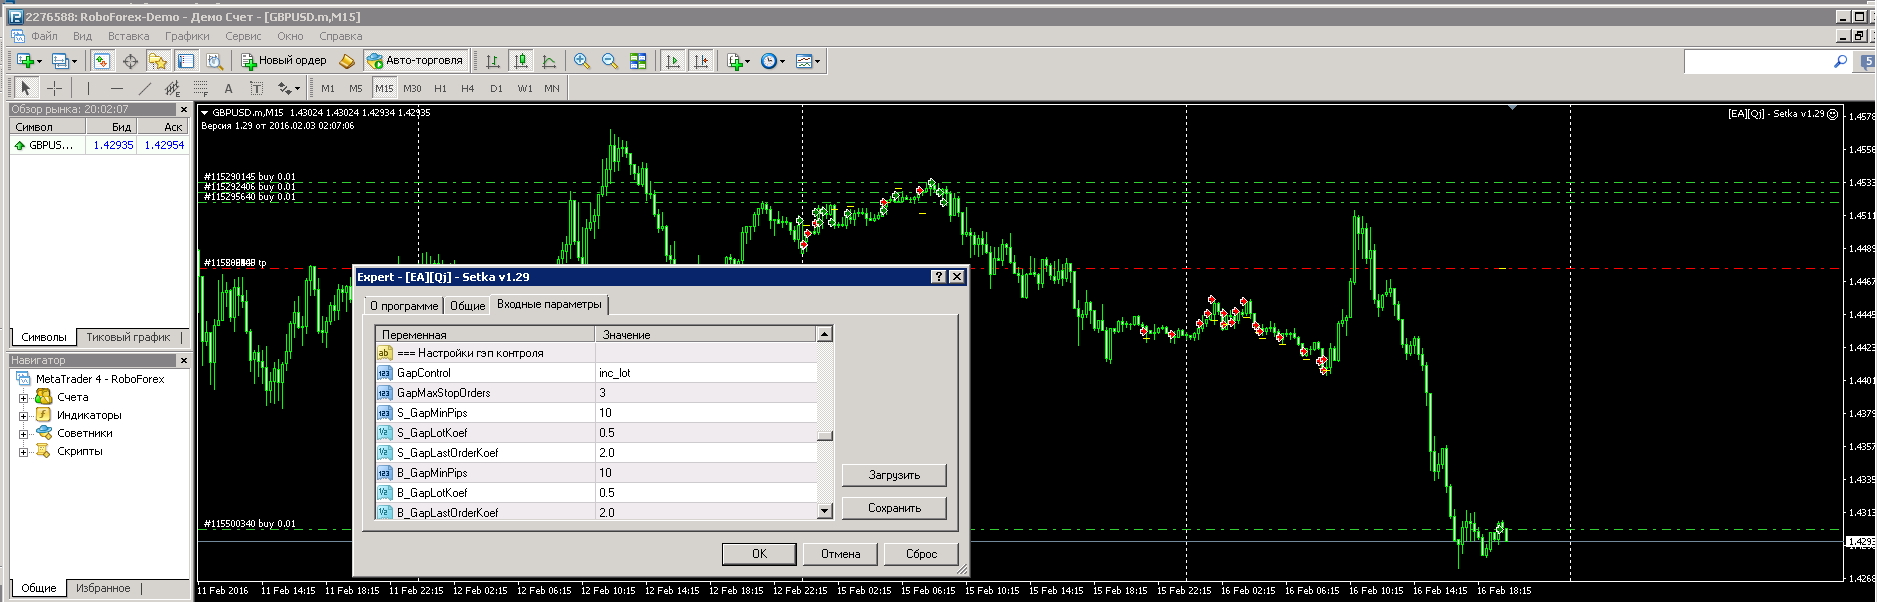Screen dimensions: 1877x602
Task: Toggle the Data Window crosshair-circle icon
Action: [x=130, y=61]
